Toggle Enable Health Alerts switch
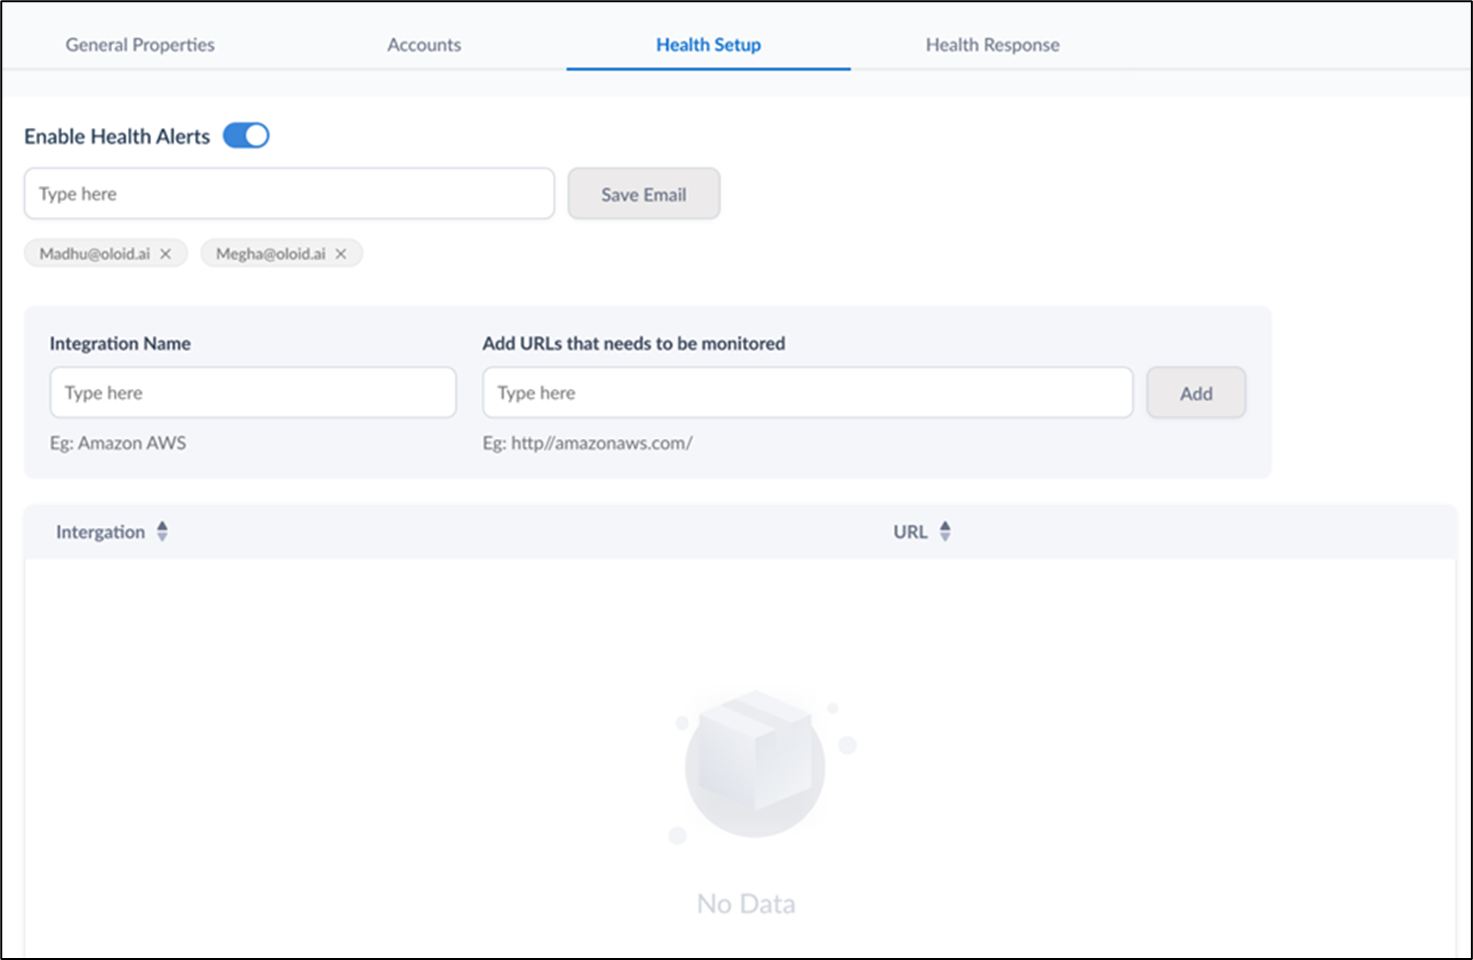Viewport: 1473px width, 960px height. point(246,136)
